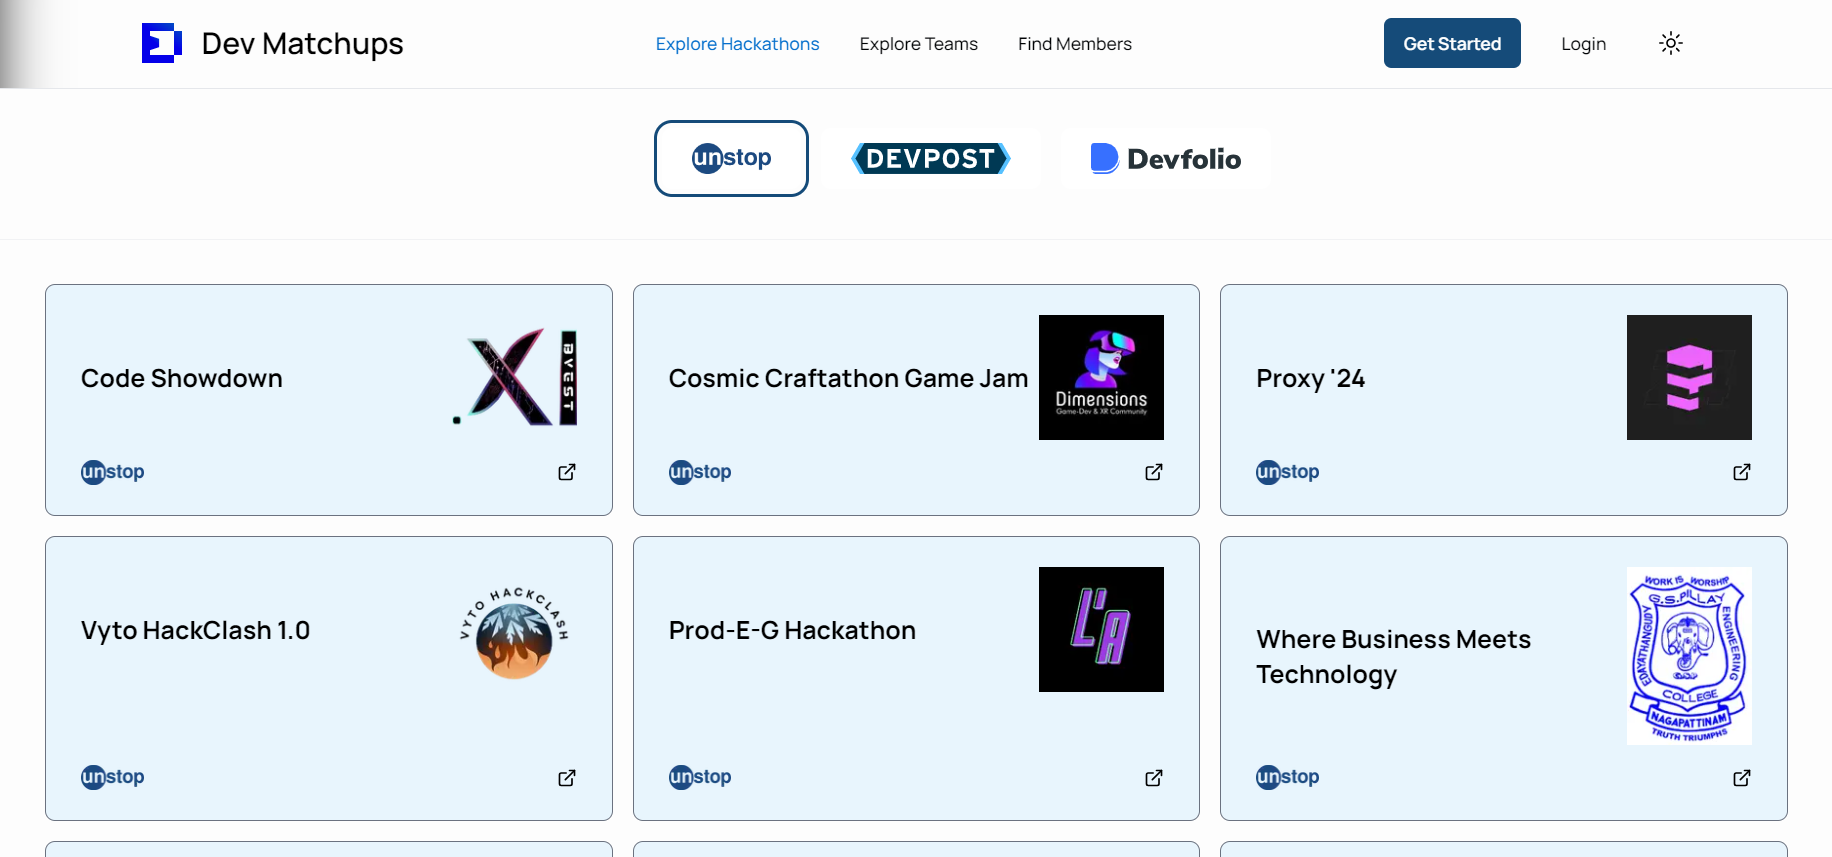Open external link for Prod-E-G Hackathon
The height and width of the screenshot is (857, 1832).
click(1154, 778)
